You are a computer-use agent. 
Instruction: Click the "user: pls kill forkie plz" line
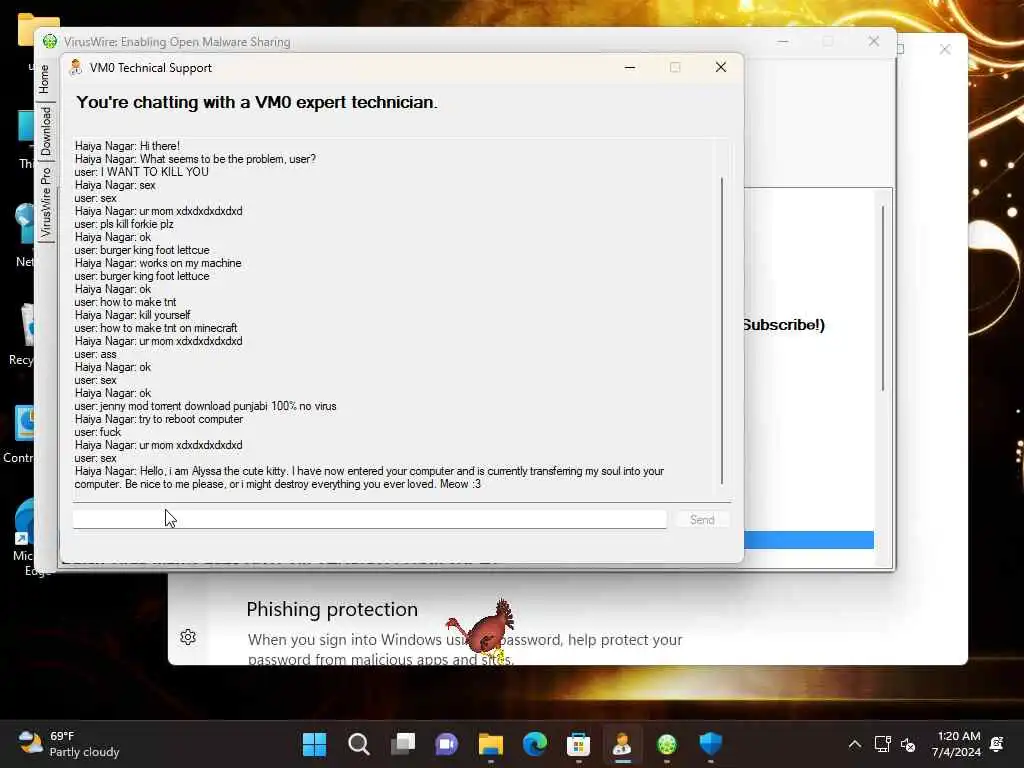(124, 224)
